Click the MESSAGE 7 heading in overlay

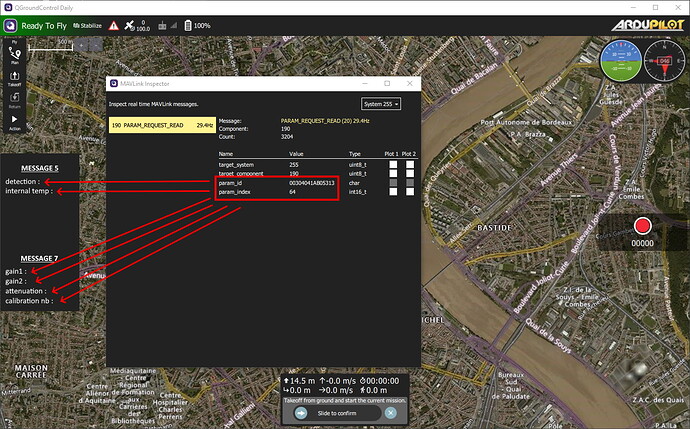(x=39, y=259)
